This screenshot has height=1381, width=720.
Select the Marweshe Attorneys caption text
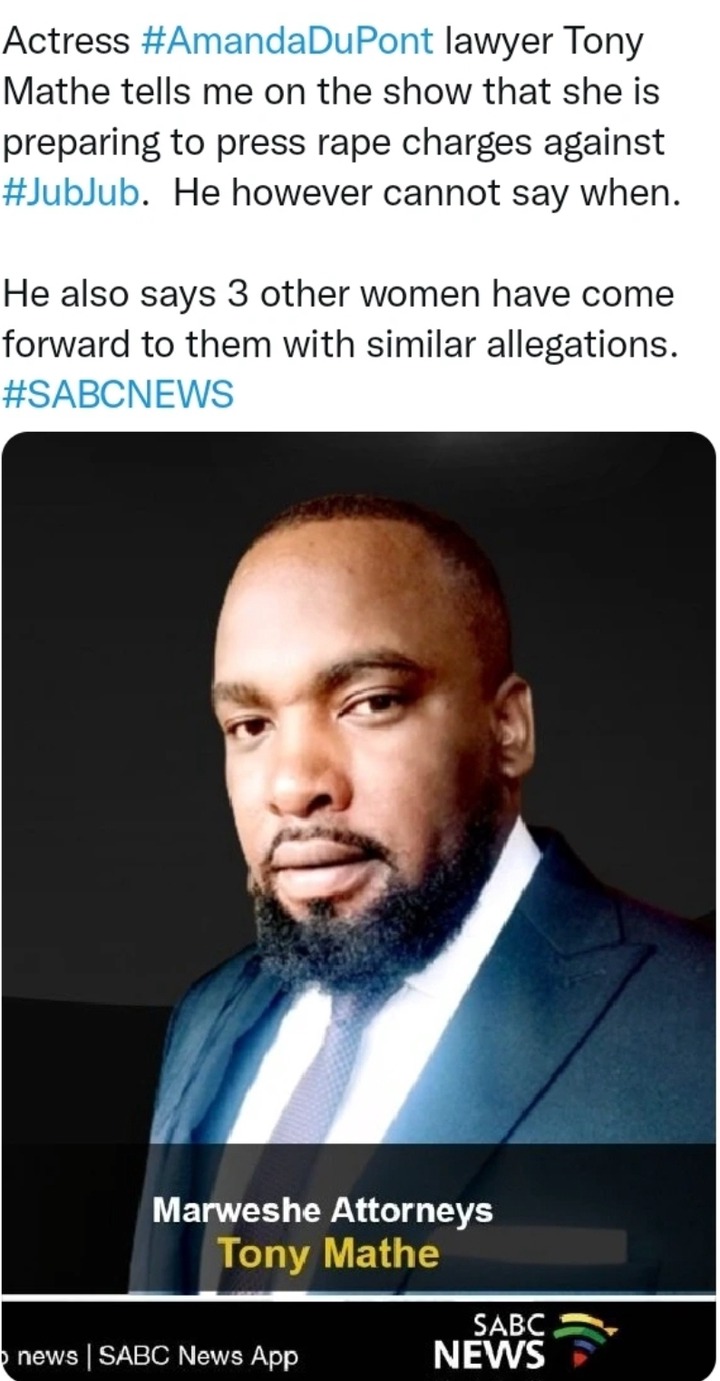(322, 1211)
